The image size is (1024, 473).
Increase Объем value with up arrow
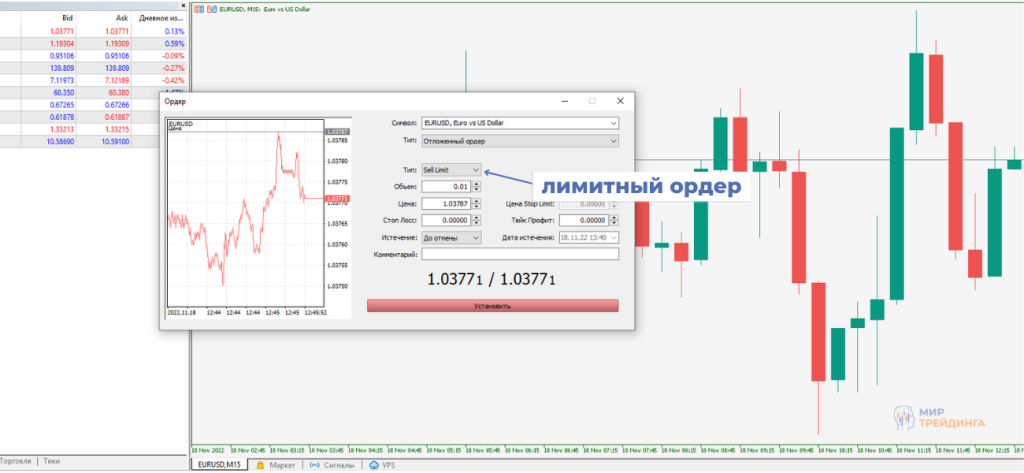pyautogui.click(x=475, y=183)
